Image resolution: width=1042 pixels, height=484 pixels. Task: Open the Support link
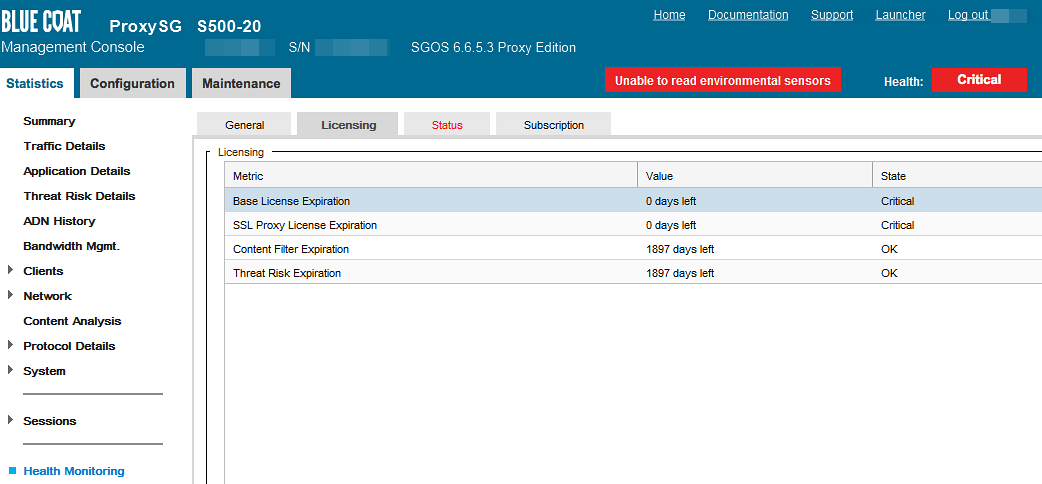[x=832, y=15]
